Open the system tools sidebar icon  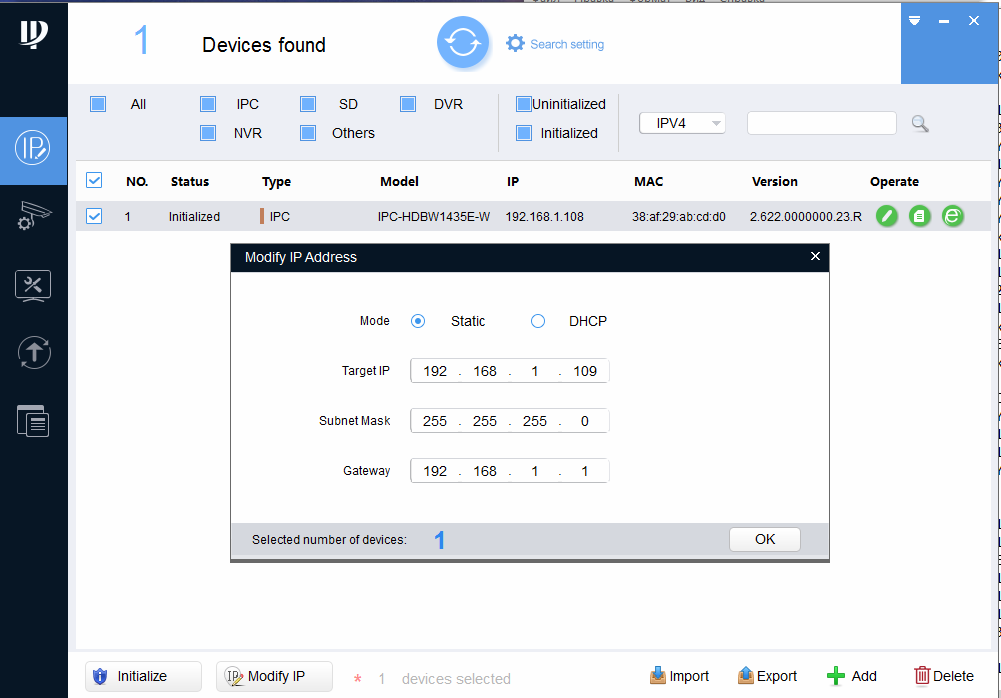[33, 285]
